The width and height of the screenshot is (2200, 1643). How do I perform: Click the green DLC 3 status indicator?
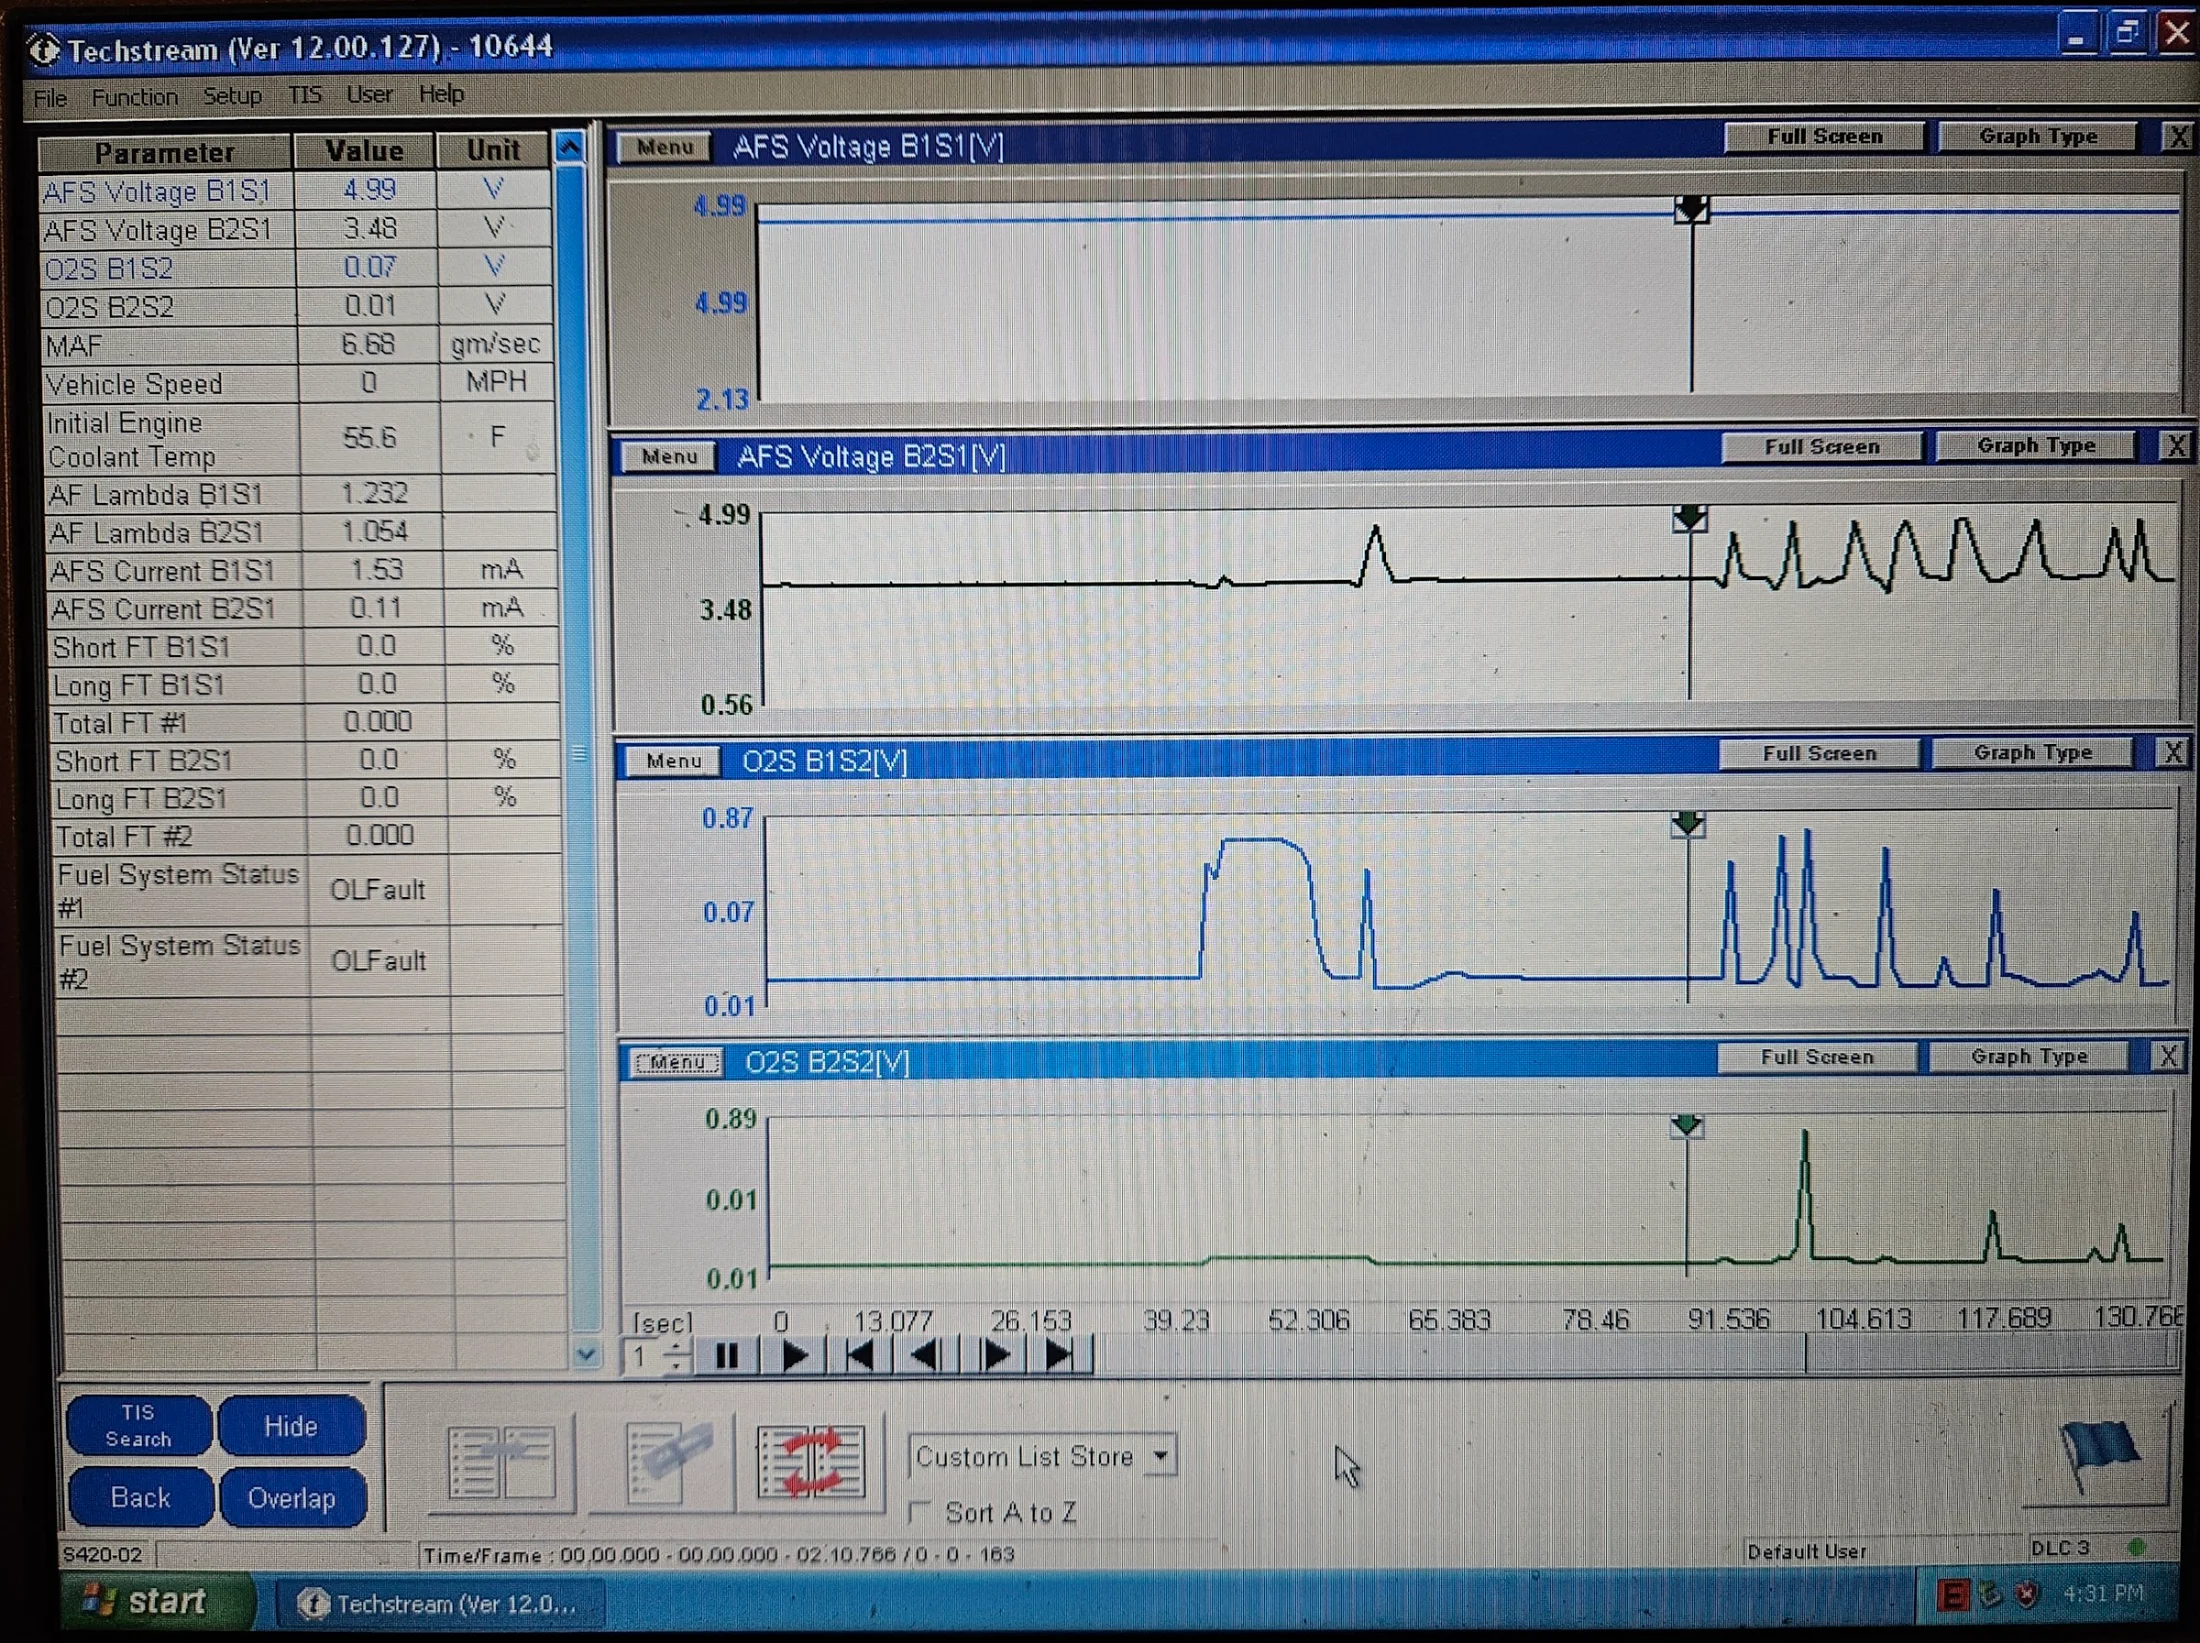click(2137, 1546)
